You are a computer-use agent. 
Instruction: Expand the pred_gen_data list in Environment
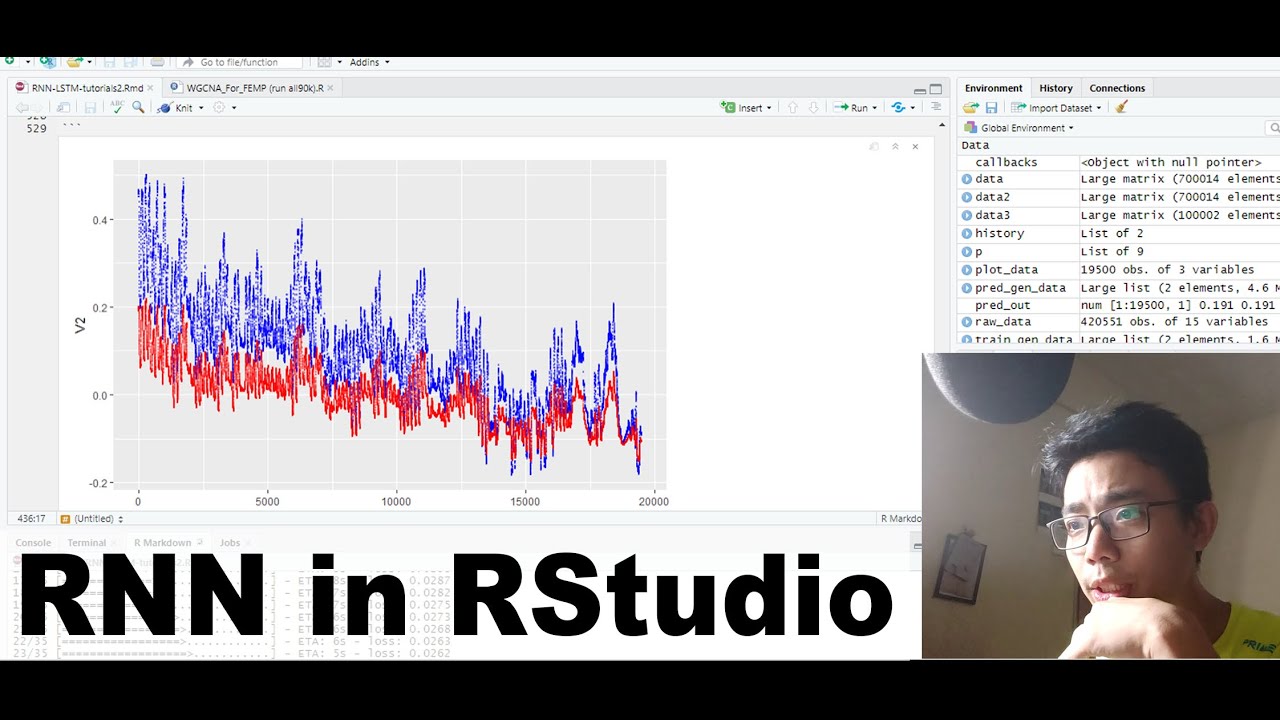coord(967,287)
